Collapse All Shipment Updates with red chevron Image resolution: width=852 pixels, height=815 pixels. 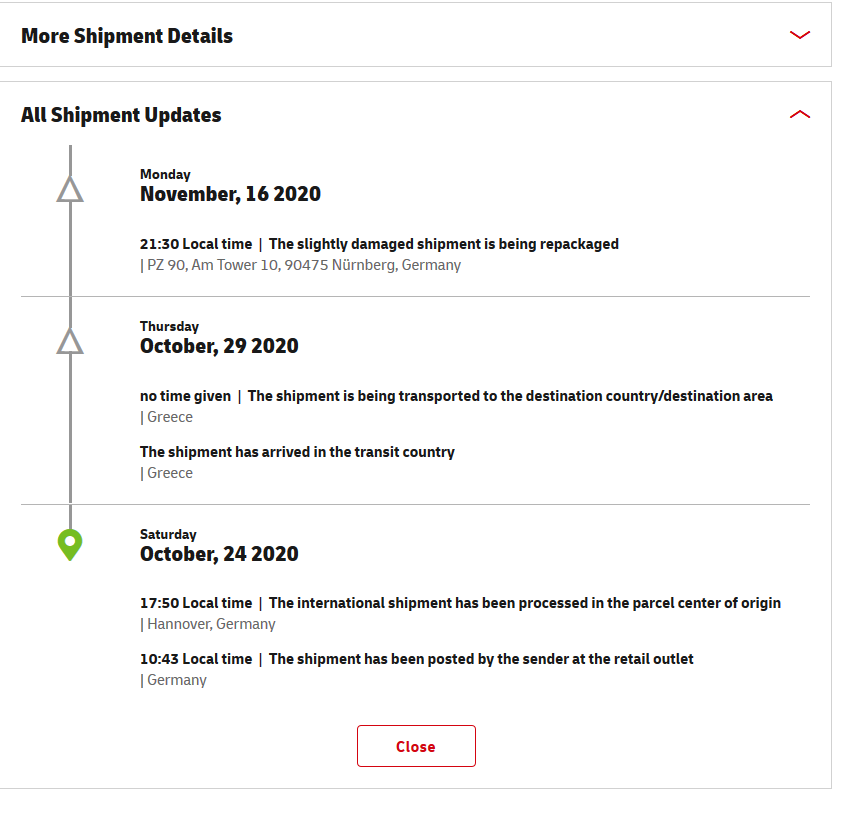pos(799,115)
